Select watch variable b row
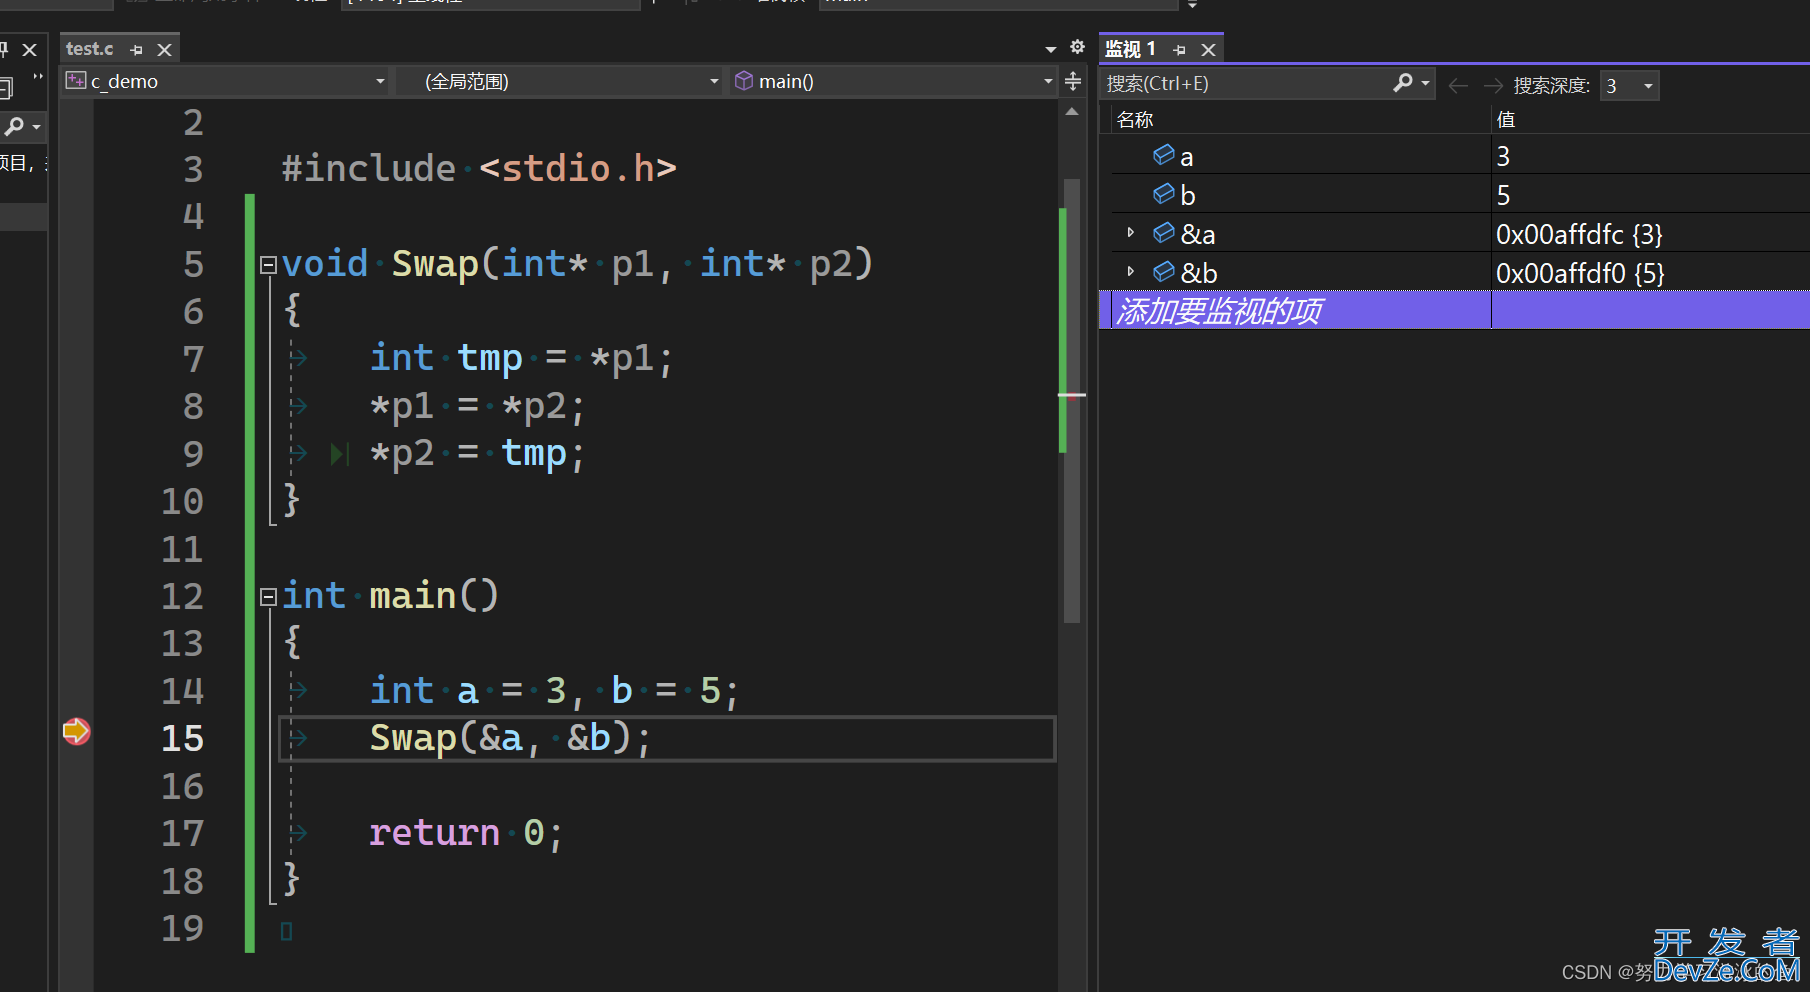This screenshot has width=1810, height=992. 1460,195
